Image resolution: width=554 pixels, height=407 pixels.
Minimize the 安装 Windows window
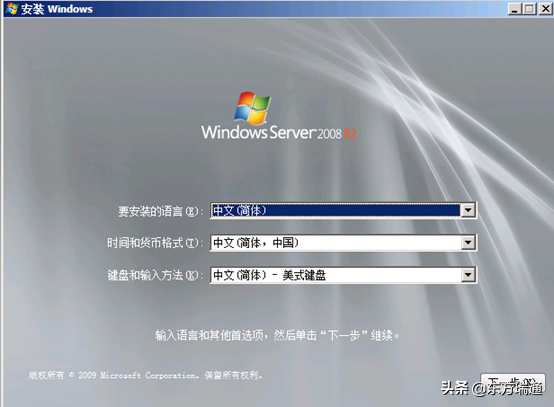click(x=514, y=9)
